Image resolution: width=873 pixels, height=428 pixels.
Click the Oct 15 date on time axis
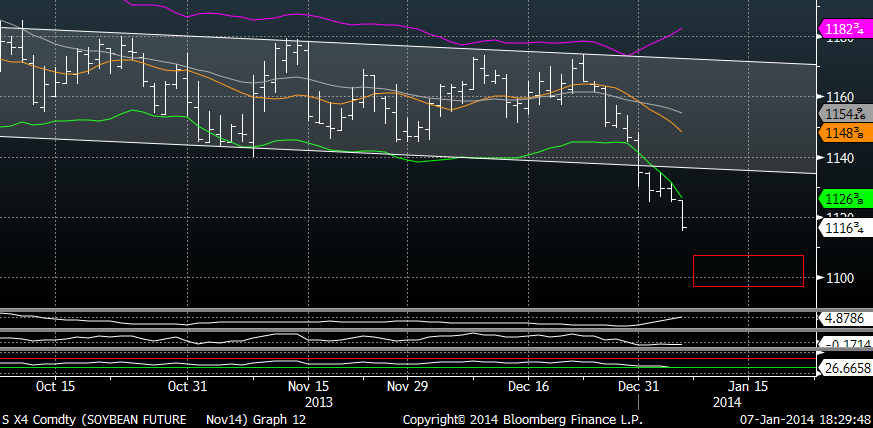click(x=56, y=386)
